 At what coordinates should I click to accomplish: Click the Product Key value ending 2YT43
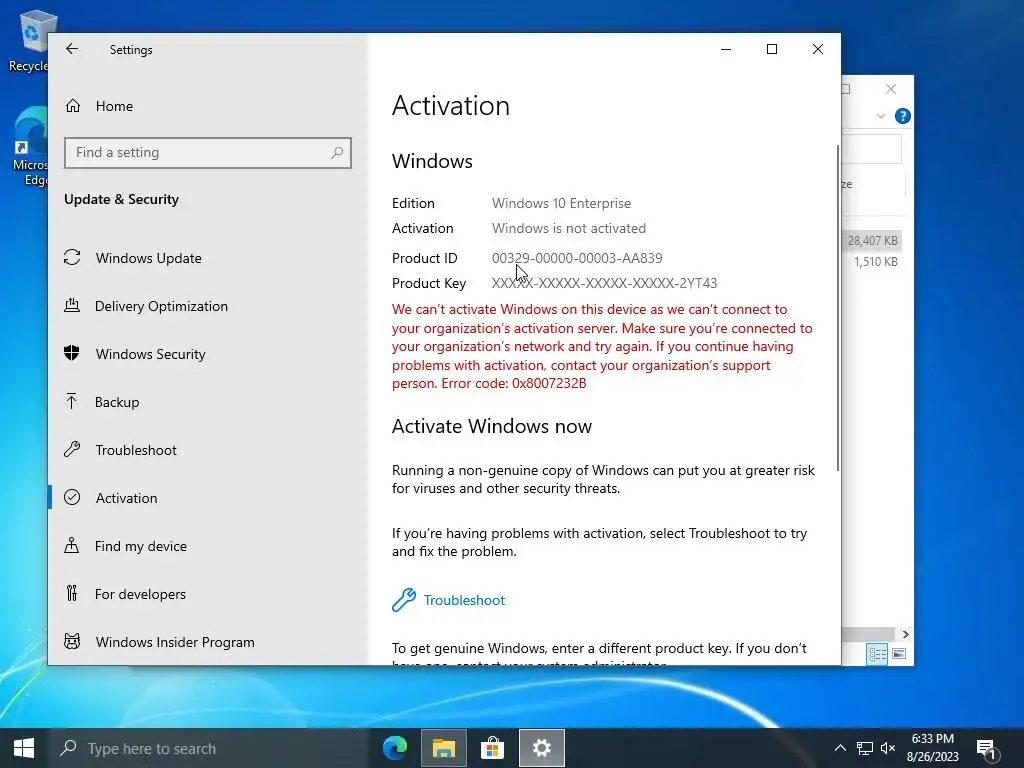pyautogui.click(x=604, y=283)
